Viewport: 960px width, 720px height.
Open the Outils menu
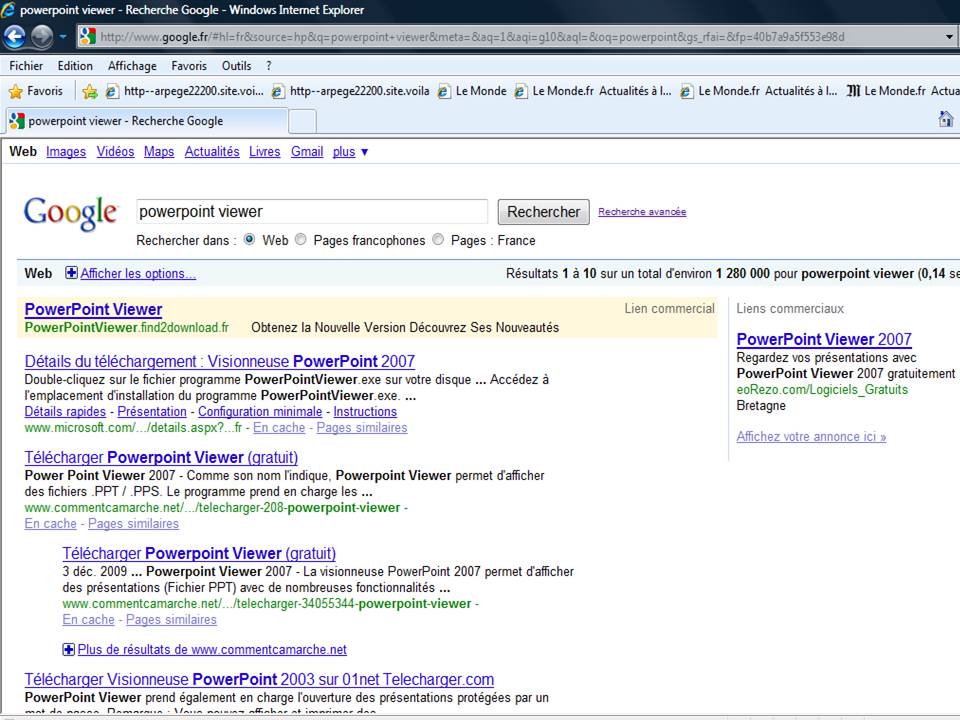pyautogui.click(x=236, y=66)
